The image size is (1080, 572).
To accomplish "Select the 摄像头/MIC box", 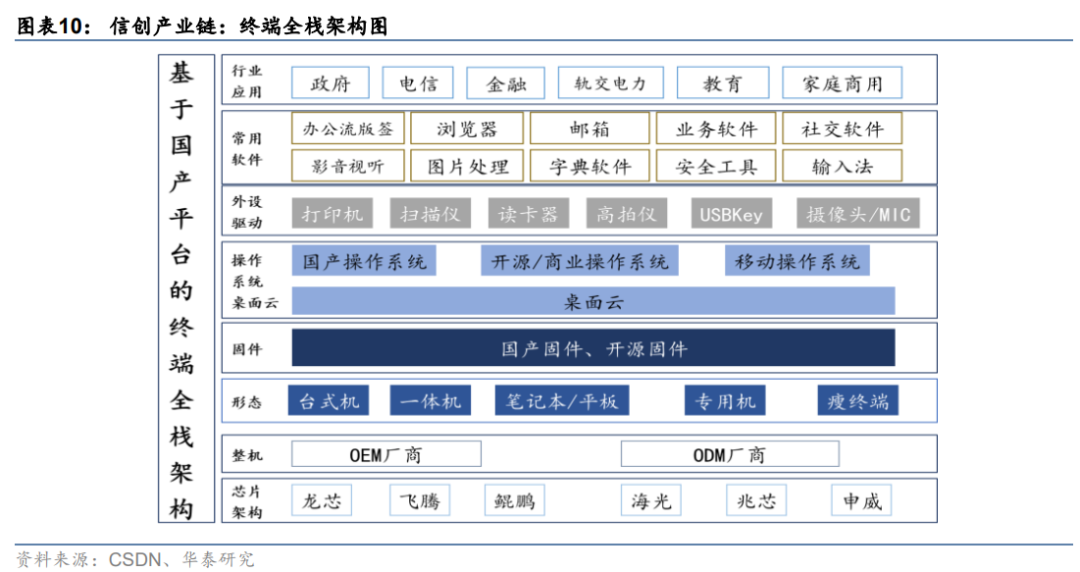I will [x=859, y=214].
